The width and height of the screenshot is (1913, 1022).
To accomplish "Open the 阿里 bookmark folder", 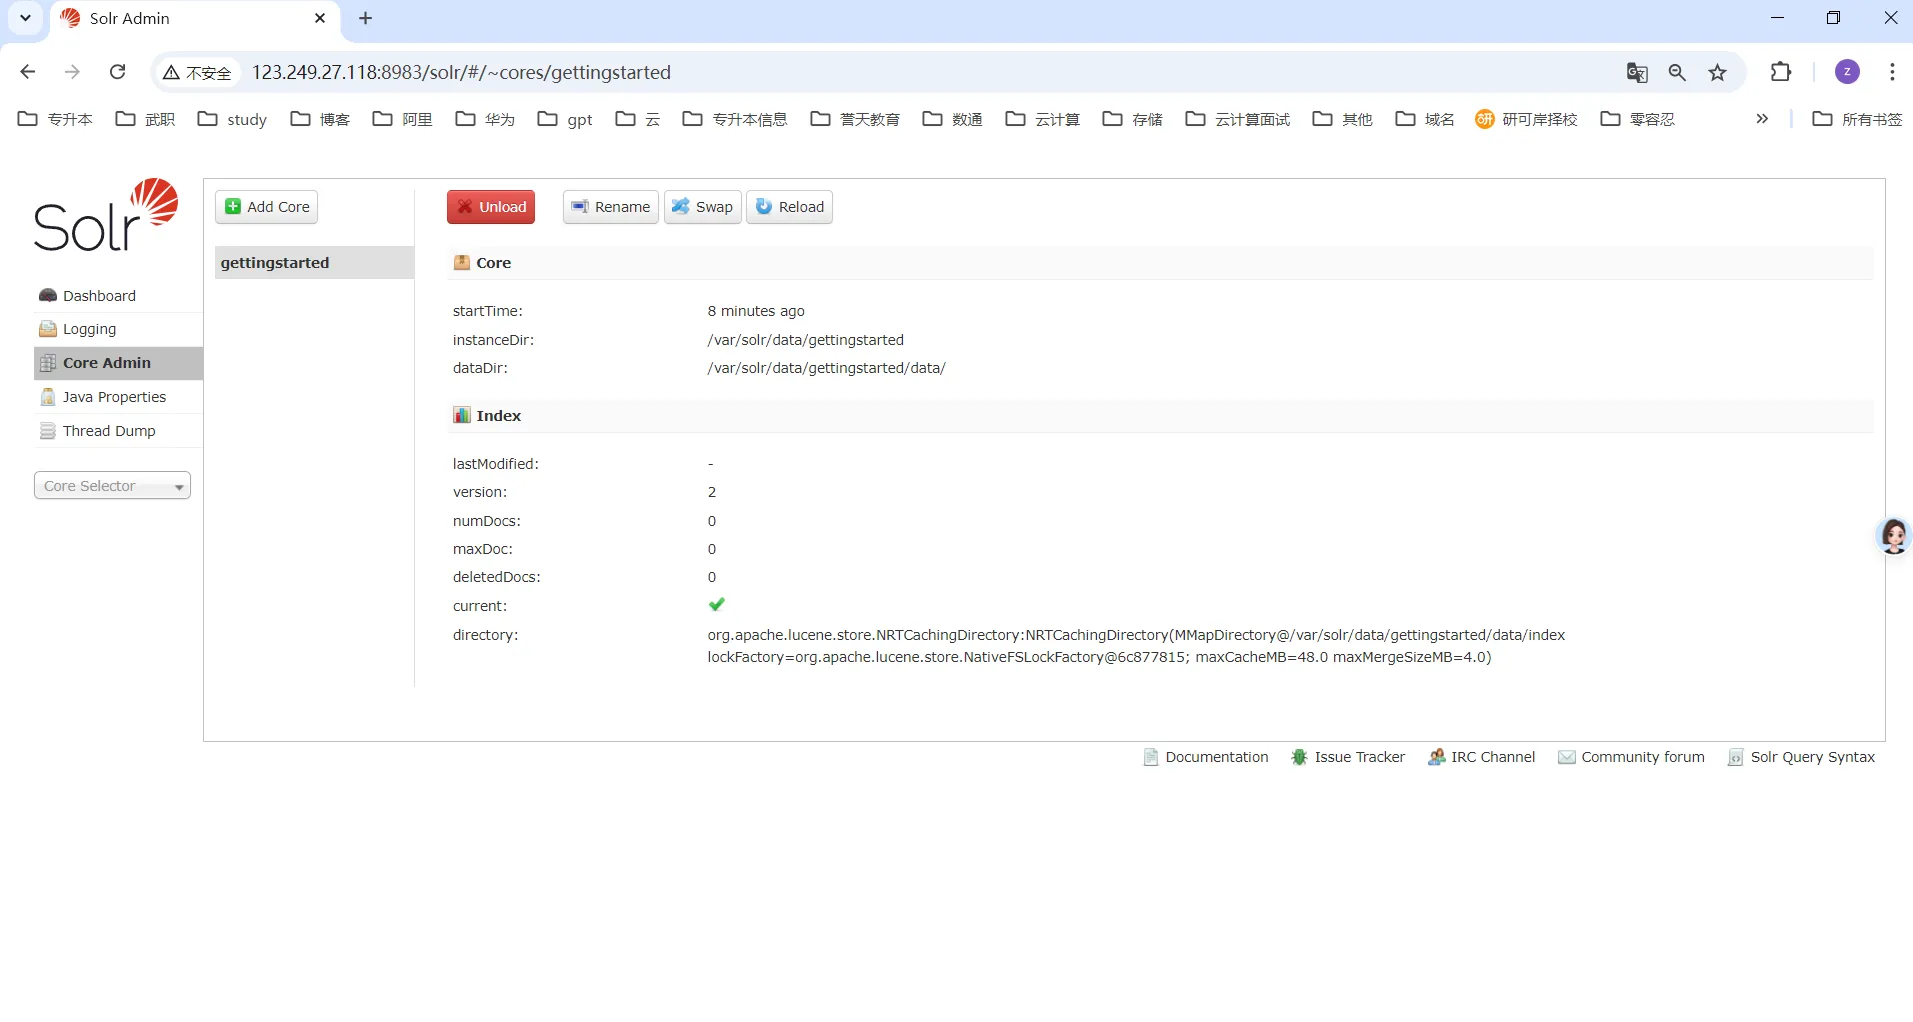I will pyautogui.click(x=403, y=119).
